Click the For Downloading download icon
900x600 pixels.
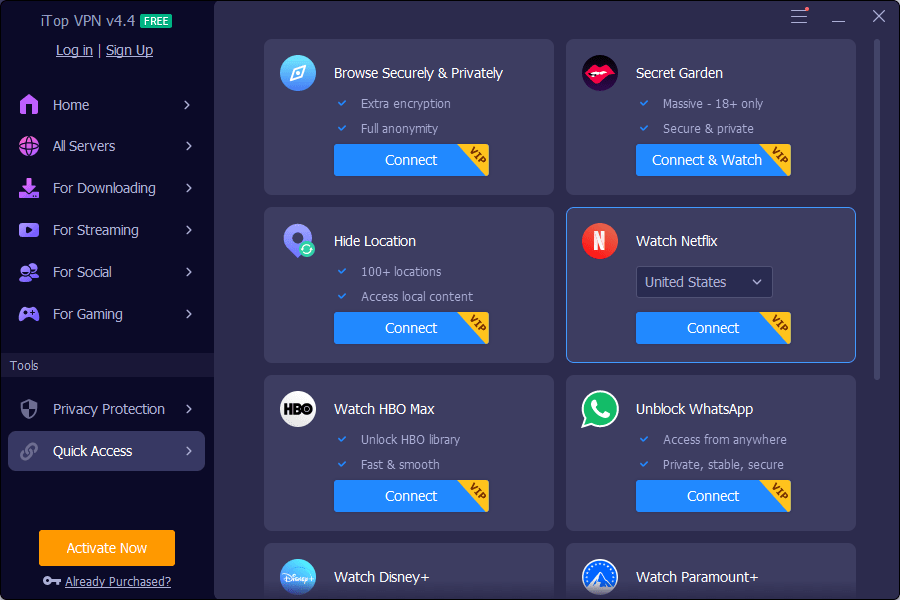(29, 188)
